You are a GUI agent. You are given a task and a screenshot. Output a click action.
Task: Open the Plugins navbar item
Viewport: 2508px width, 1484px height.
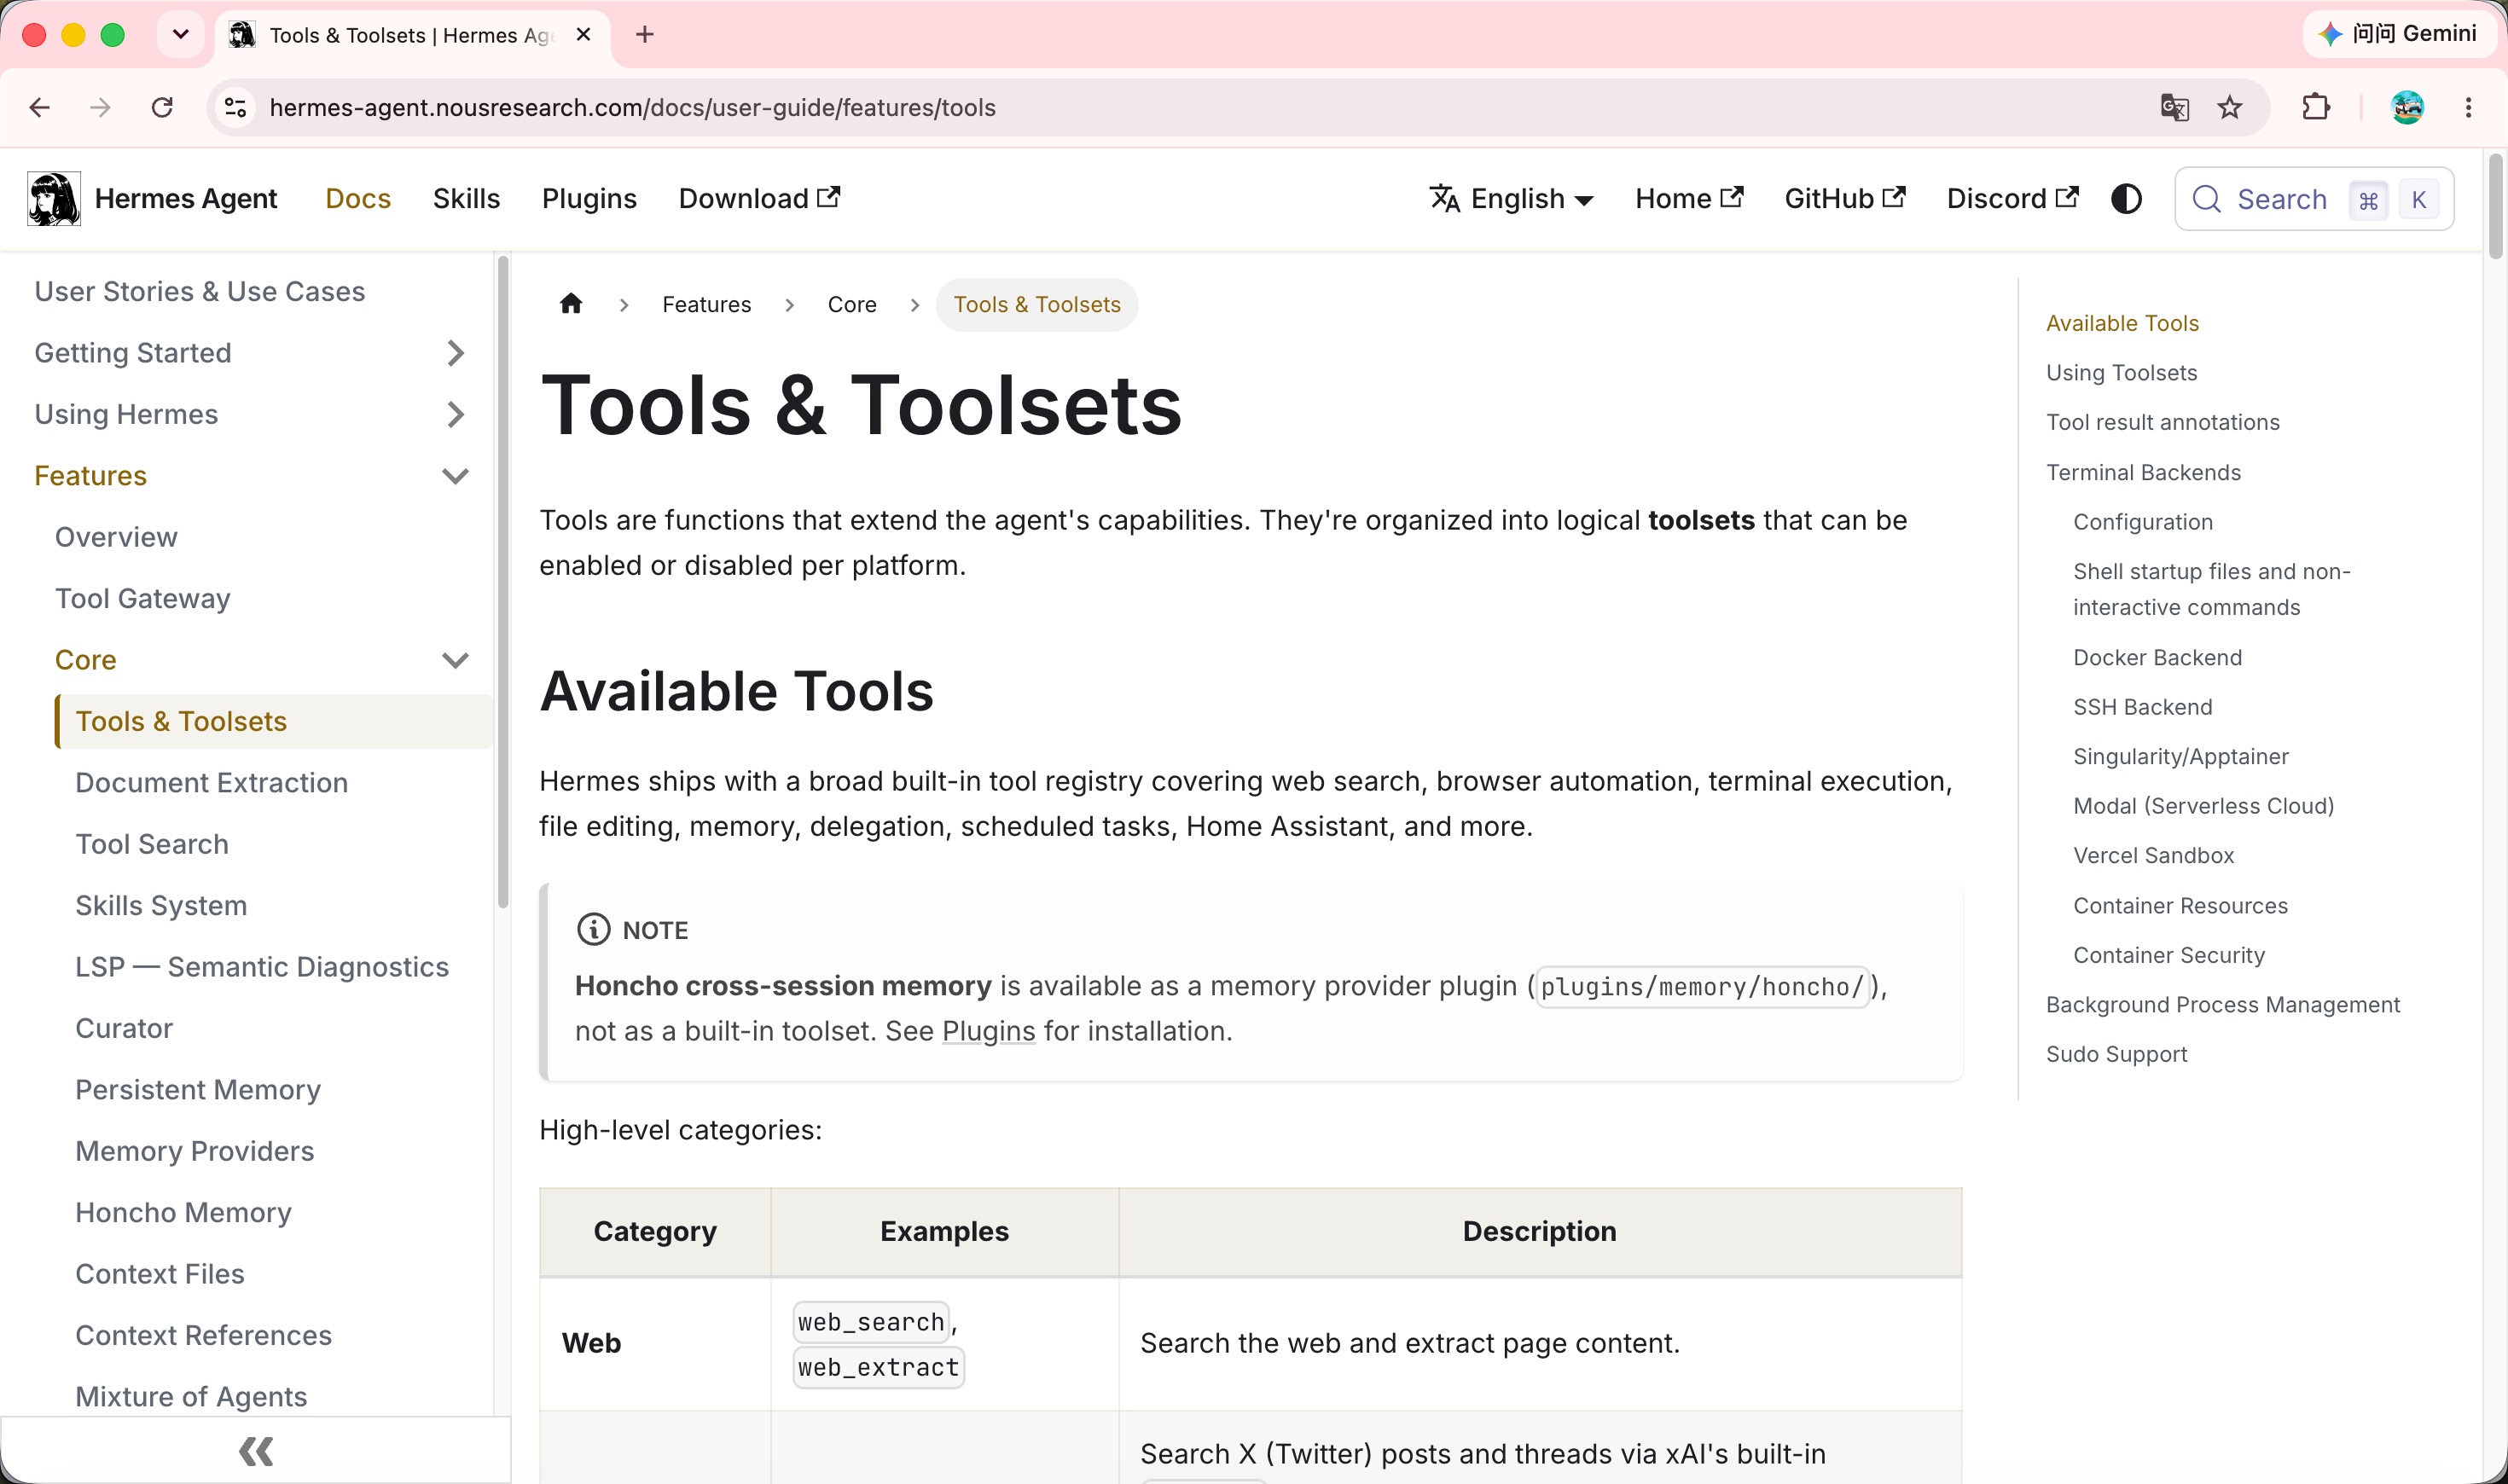point(589,199)
